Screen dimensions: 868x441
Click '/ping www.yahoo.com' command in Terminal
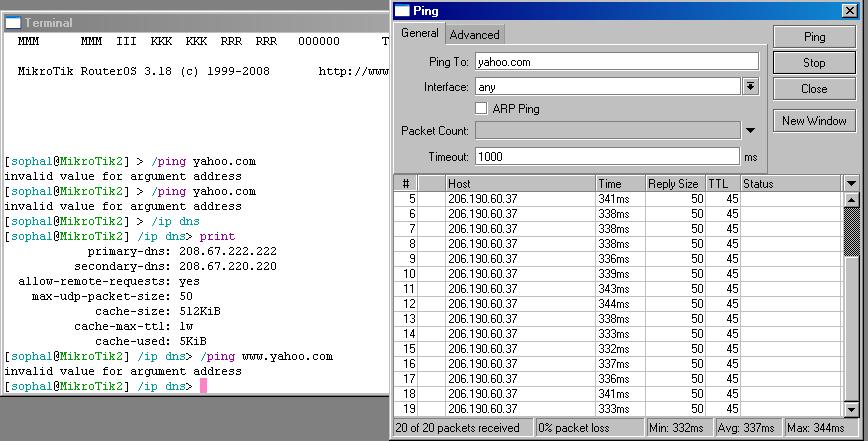pos(266,356)
